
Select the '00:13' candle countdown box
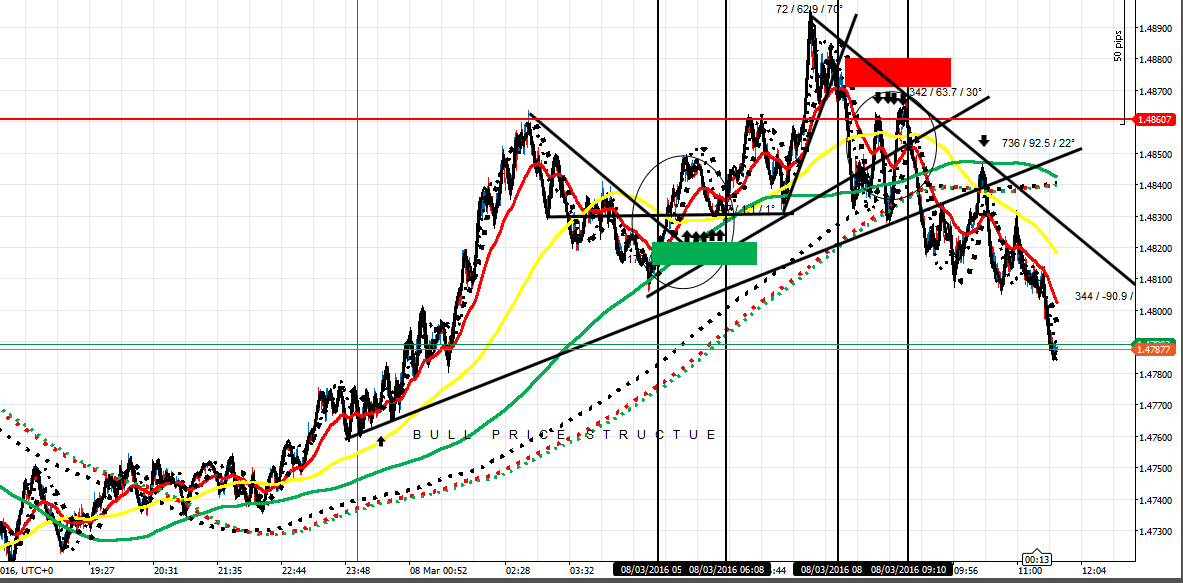click(x=1035, y=557)
